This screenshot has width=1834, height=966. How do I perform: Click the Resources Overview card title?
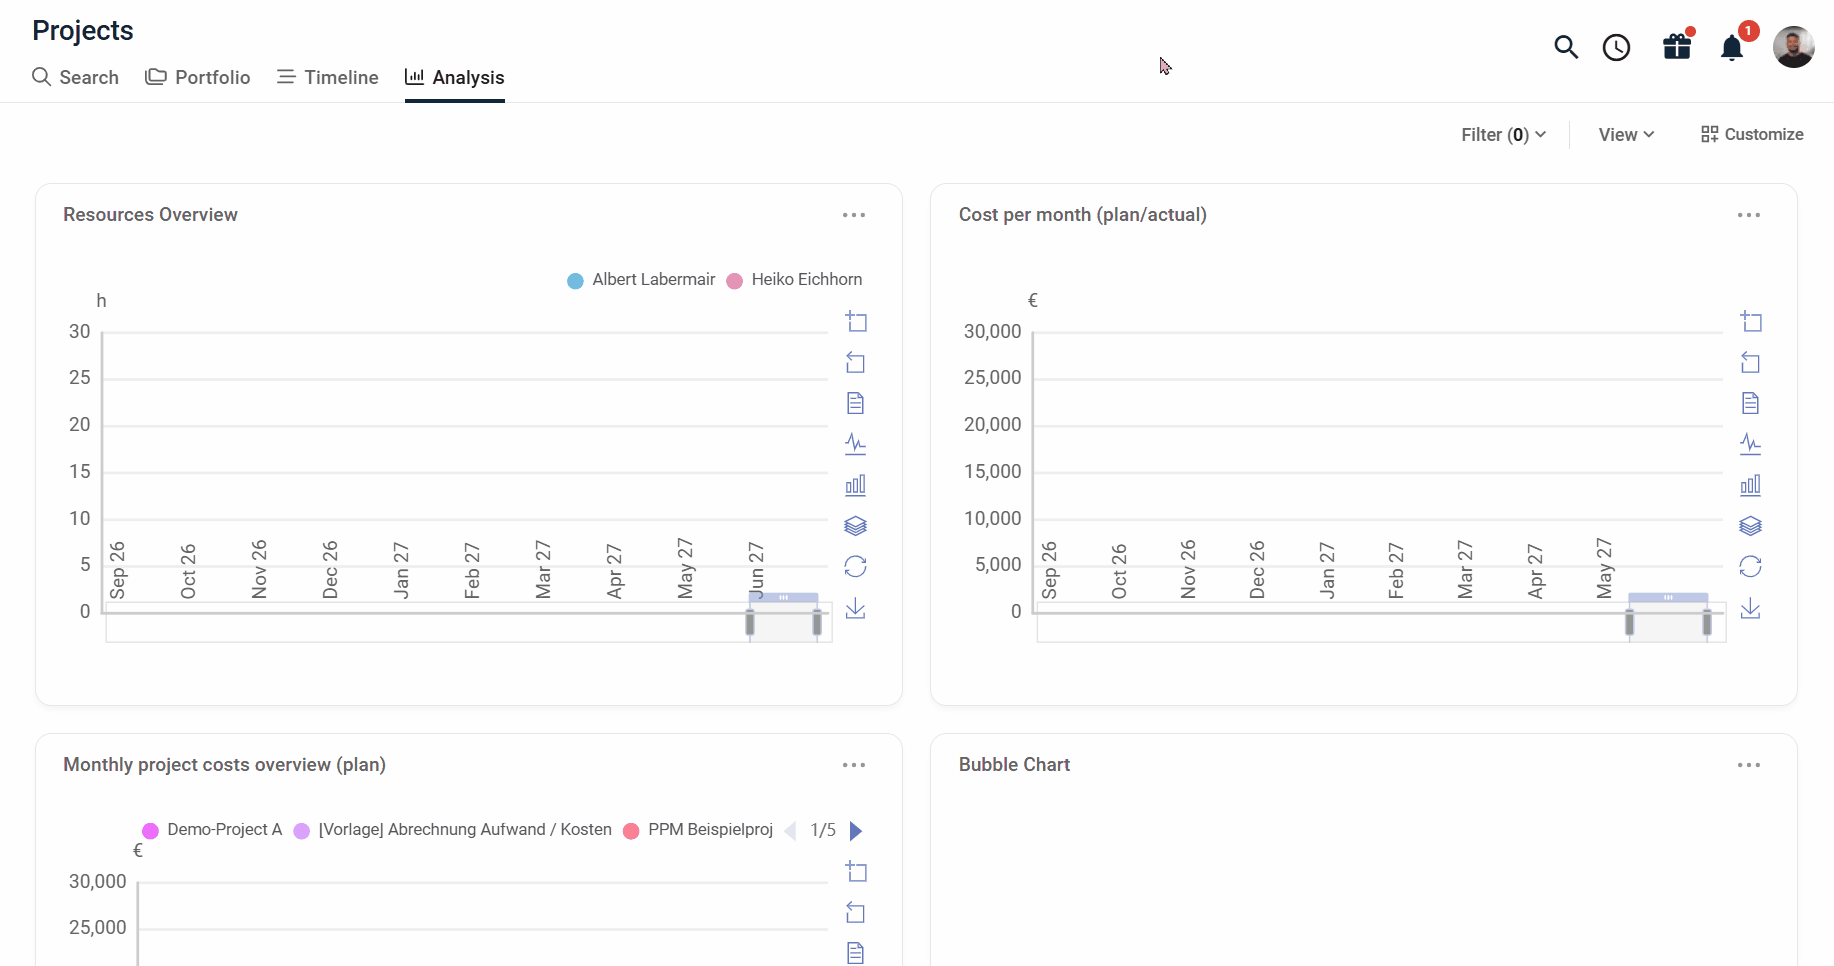[150, 215]
